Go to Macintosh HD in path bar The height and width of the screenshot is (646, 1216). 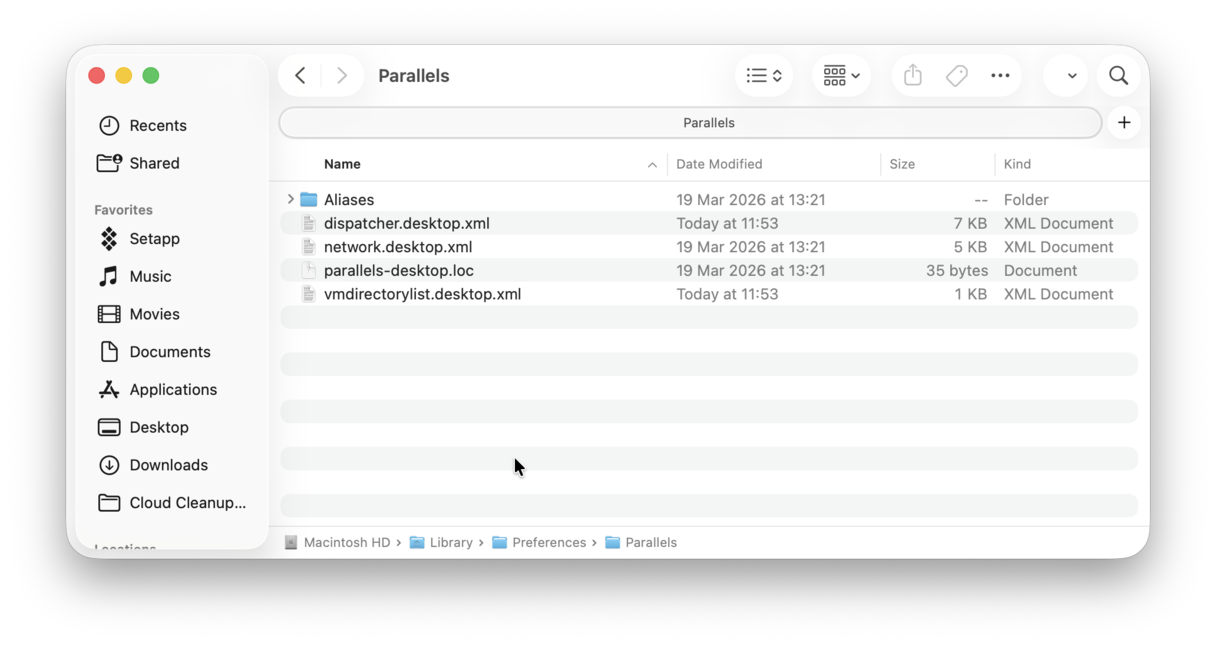337,542
